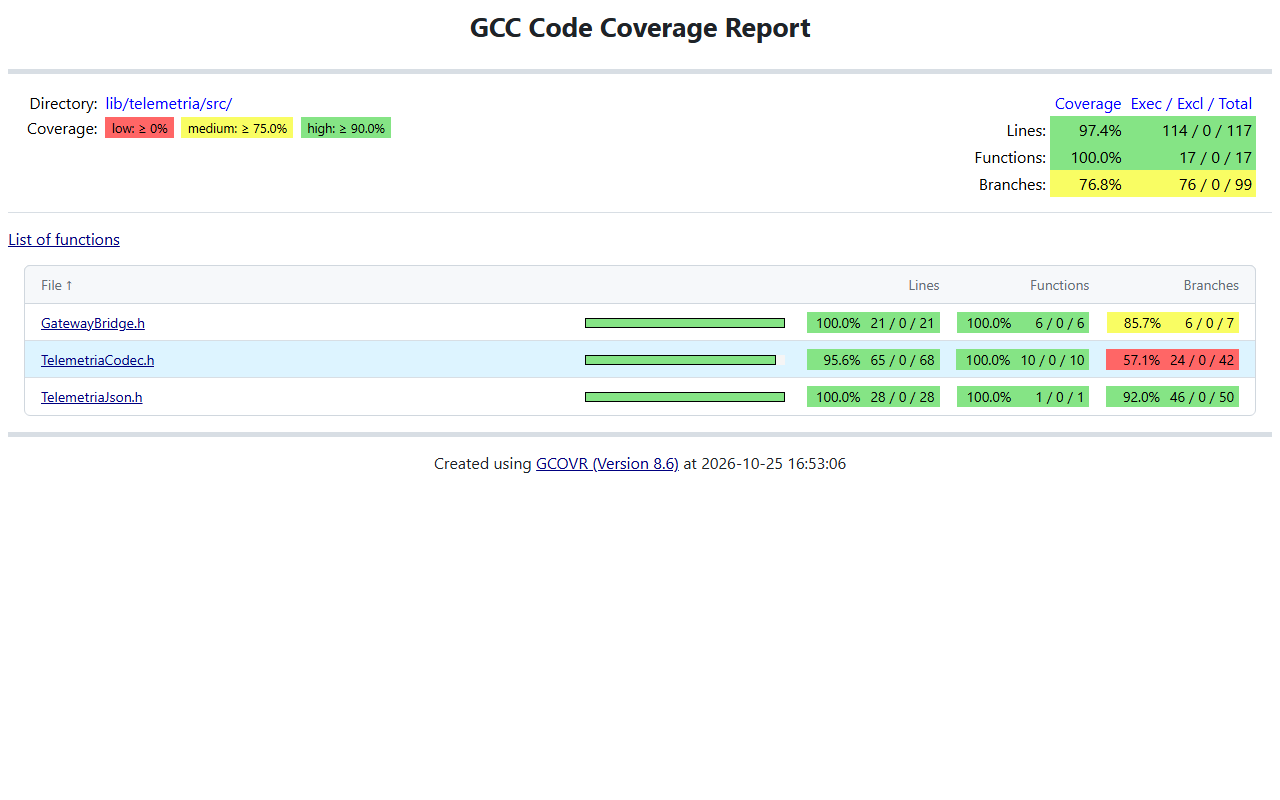Open TelemetriaCodec.h coverage details
The height and width of the screenshot is (800, 1280).
click(97, 360)
